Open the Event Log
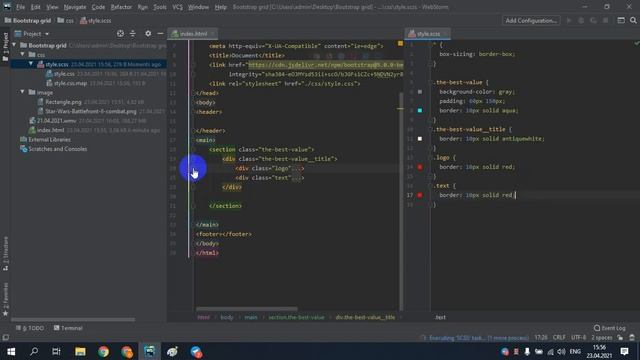Image resolution: width=640 pixels, height=360 pixels. (609, 328)
